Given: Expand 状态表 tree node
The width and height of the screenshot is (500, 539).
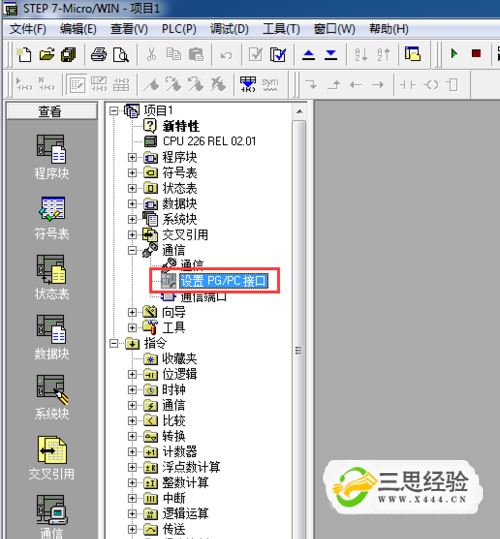Looking at the screenshot, I should pyautogui.click(x=132, y=188).
